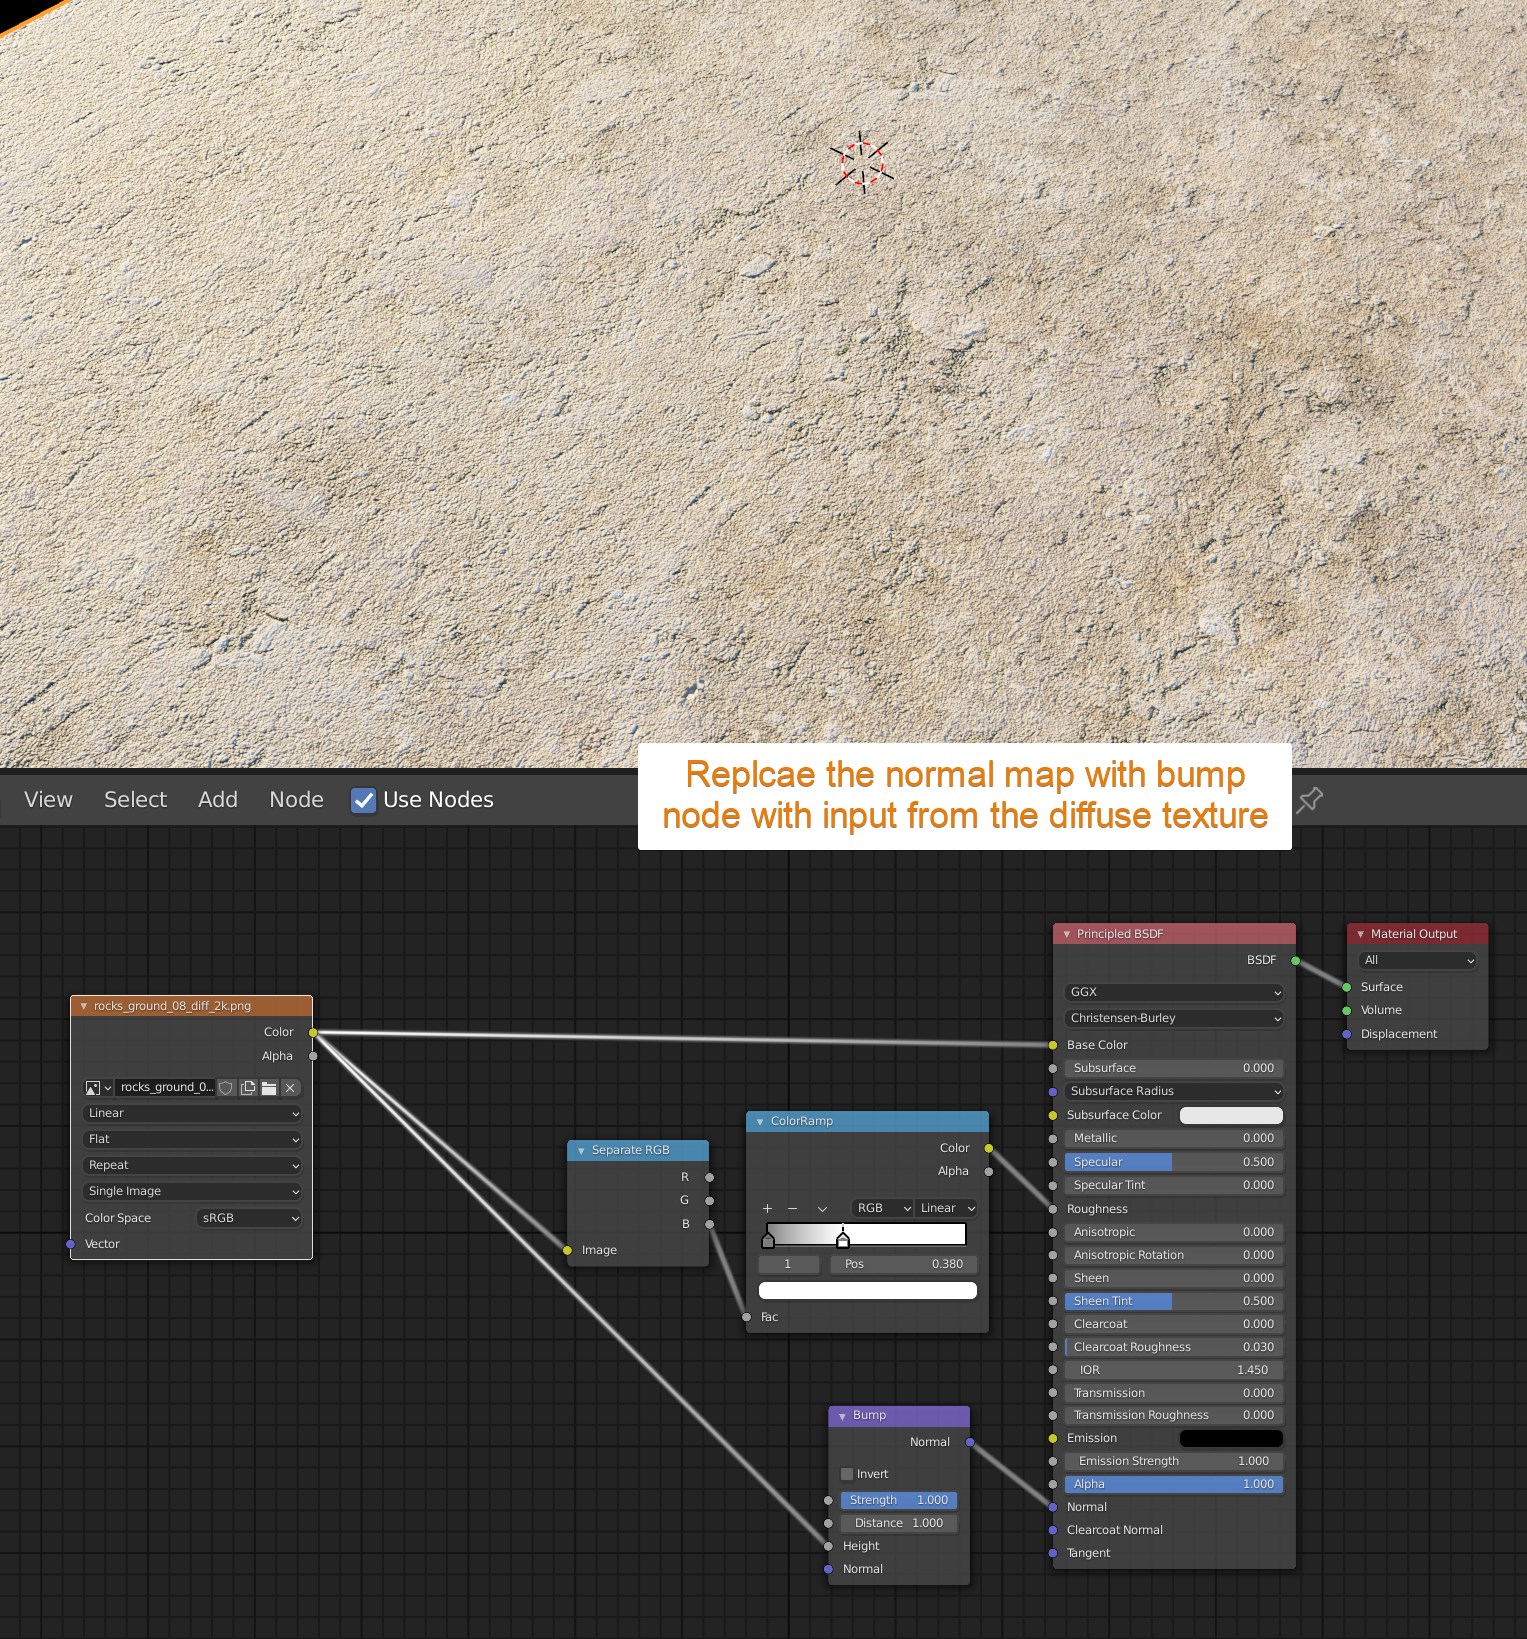Image resolution: width=1527 pixels, height=1639 pixels.
Task: Uncheck the Use Nodes checkbox
Action: 363,800
